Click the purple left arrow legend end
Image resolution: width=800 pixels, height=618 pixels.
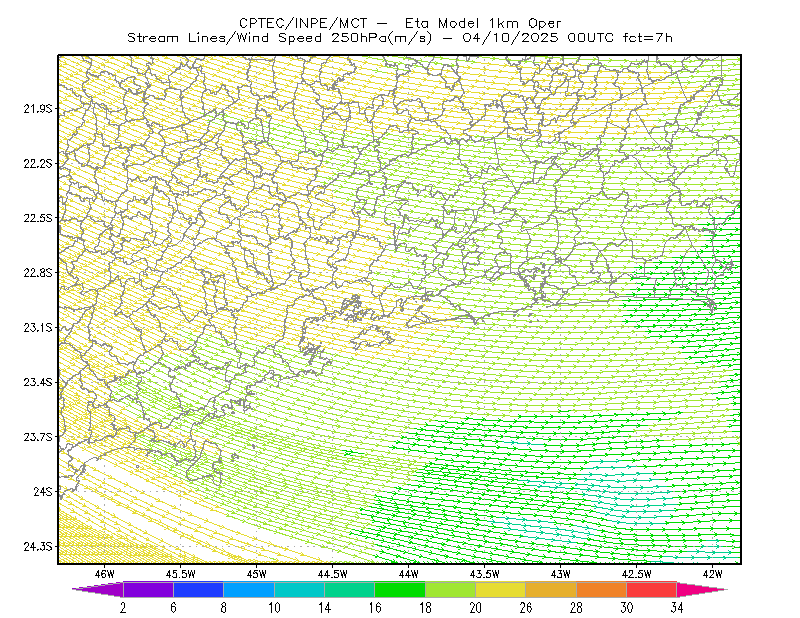[x=98, y=589]
